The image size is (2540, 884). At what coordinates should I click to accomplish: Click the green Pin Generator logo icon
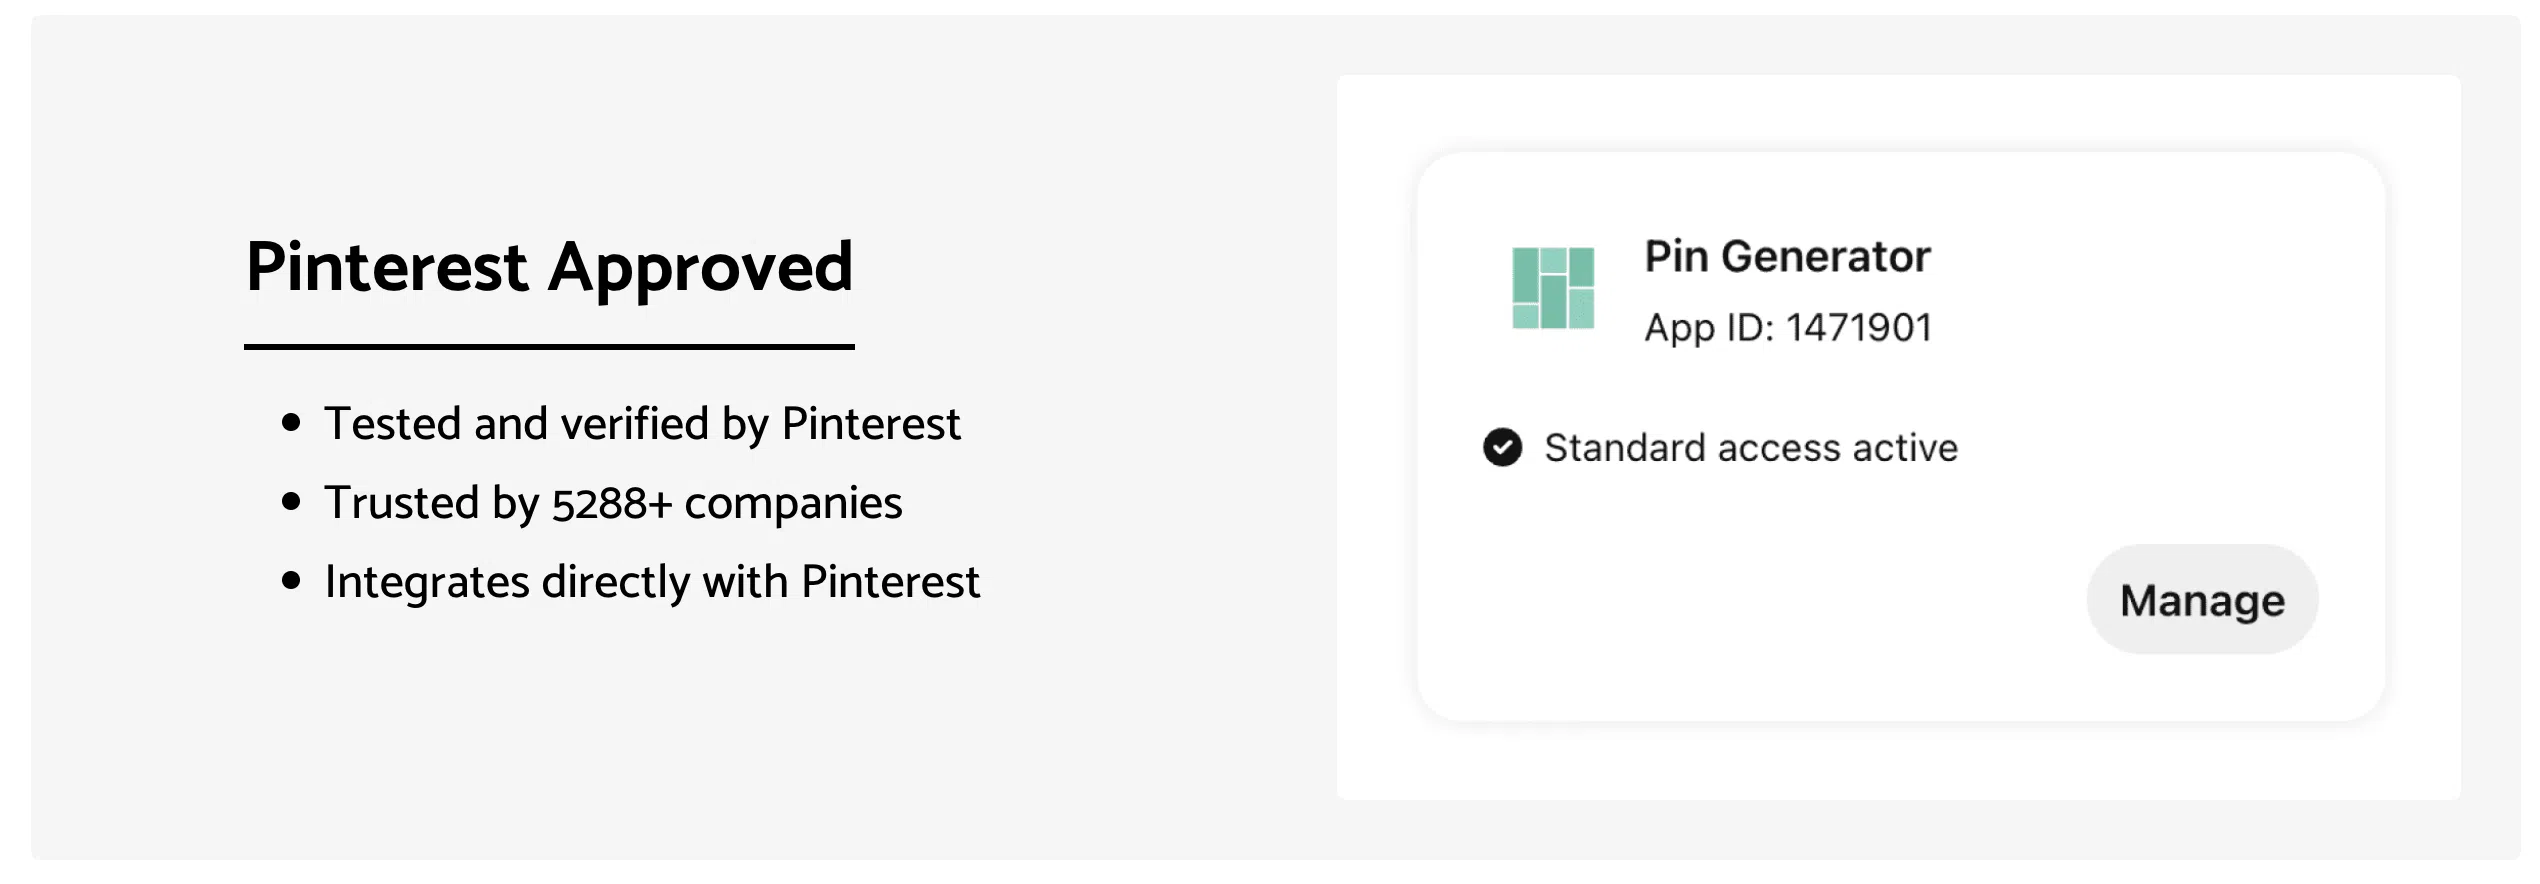click(1553, 288)
